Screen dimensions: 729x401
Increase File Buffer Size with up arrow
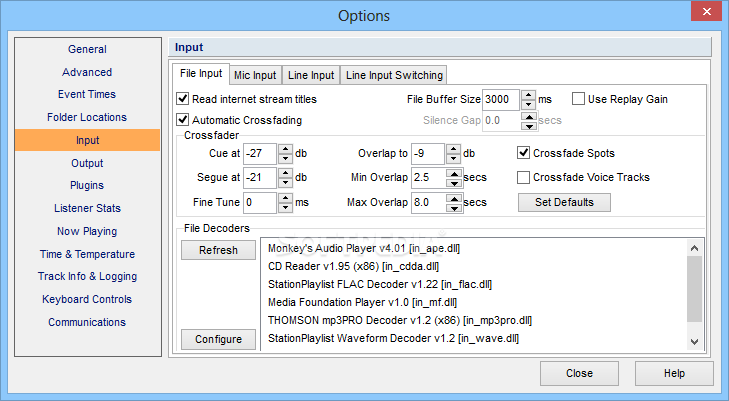pos(528,95)
